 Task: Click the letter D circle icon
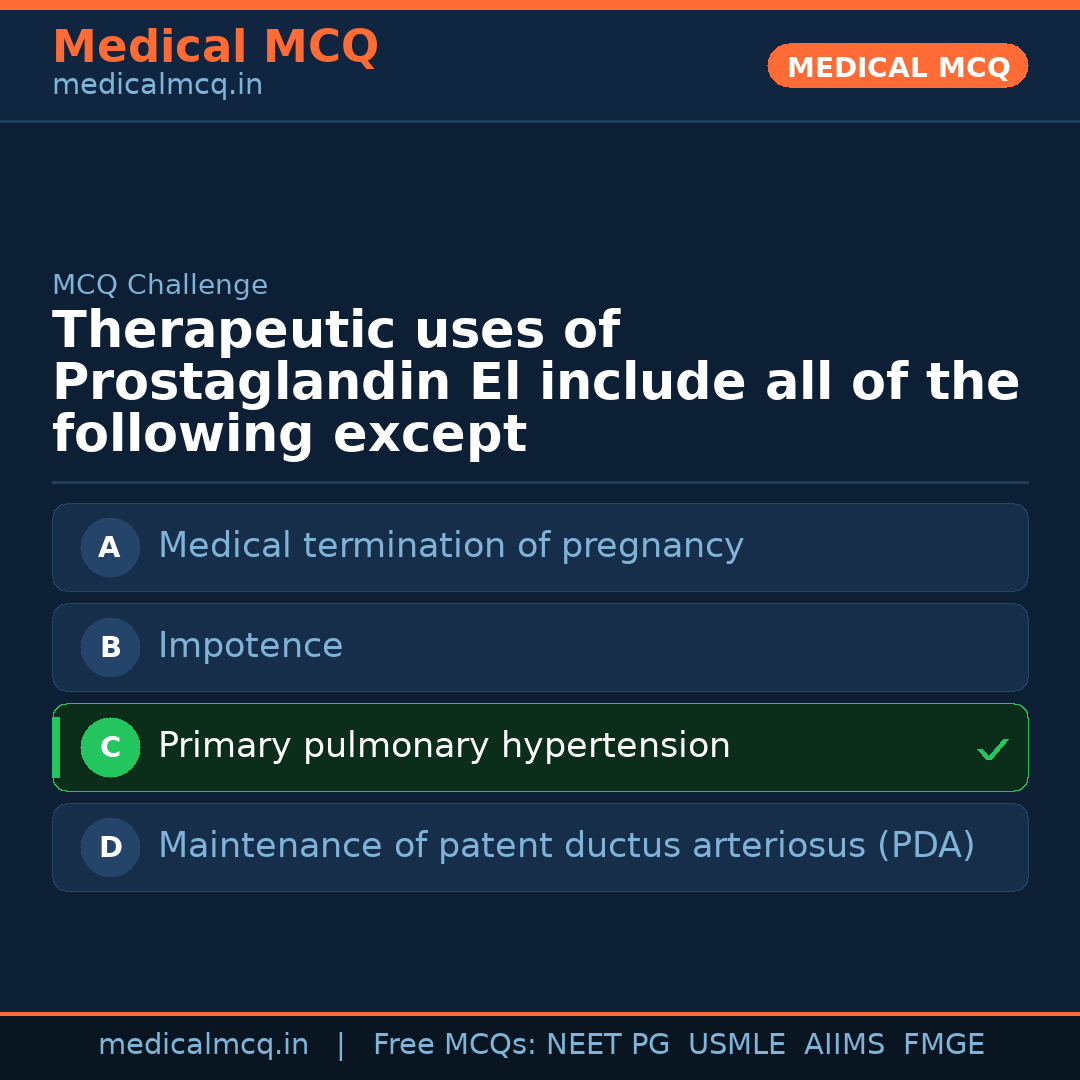[110, 847]
